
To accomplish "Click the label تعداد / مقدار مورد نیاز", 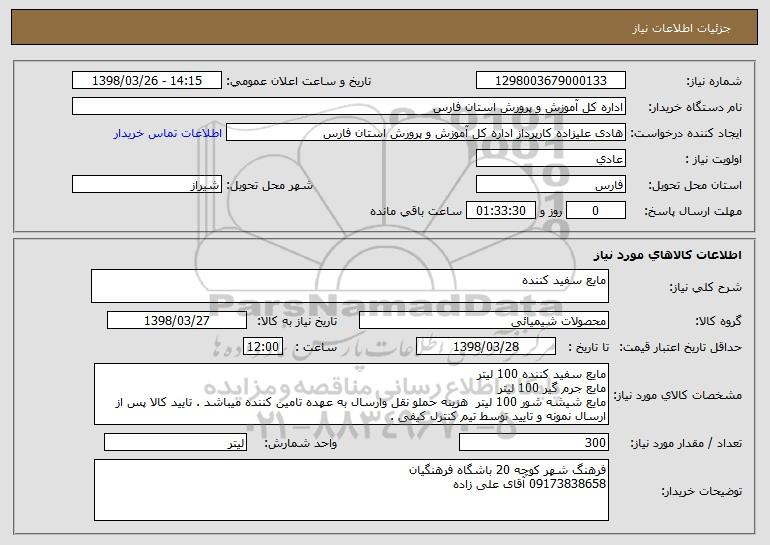I will click(686, 443).
